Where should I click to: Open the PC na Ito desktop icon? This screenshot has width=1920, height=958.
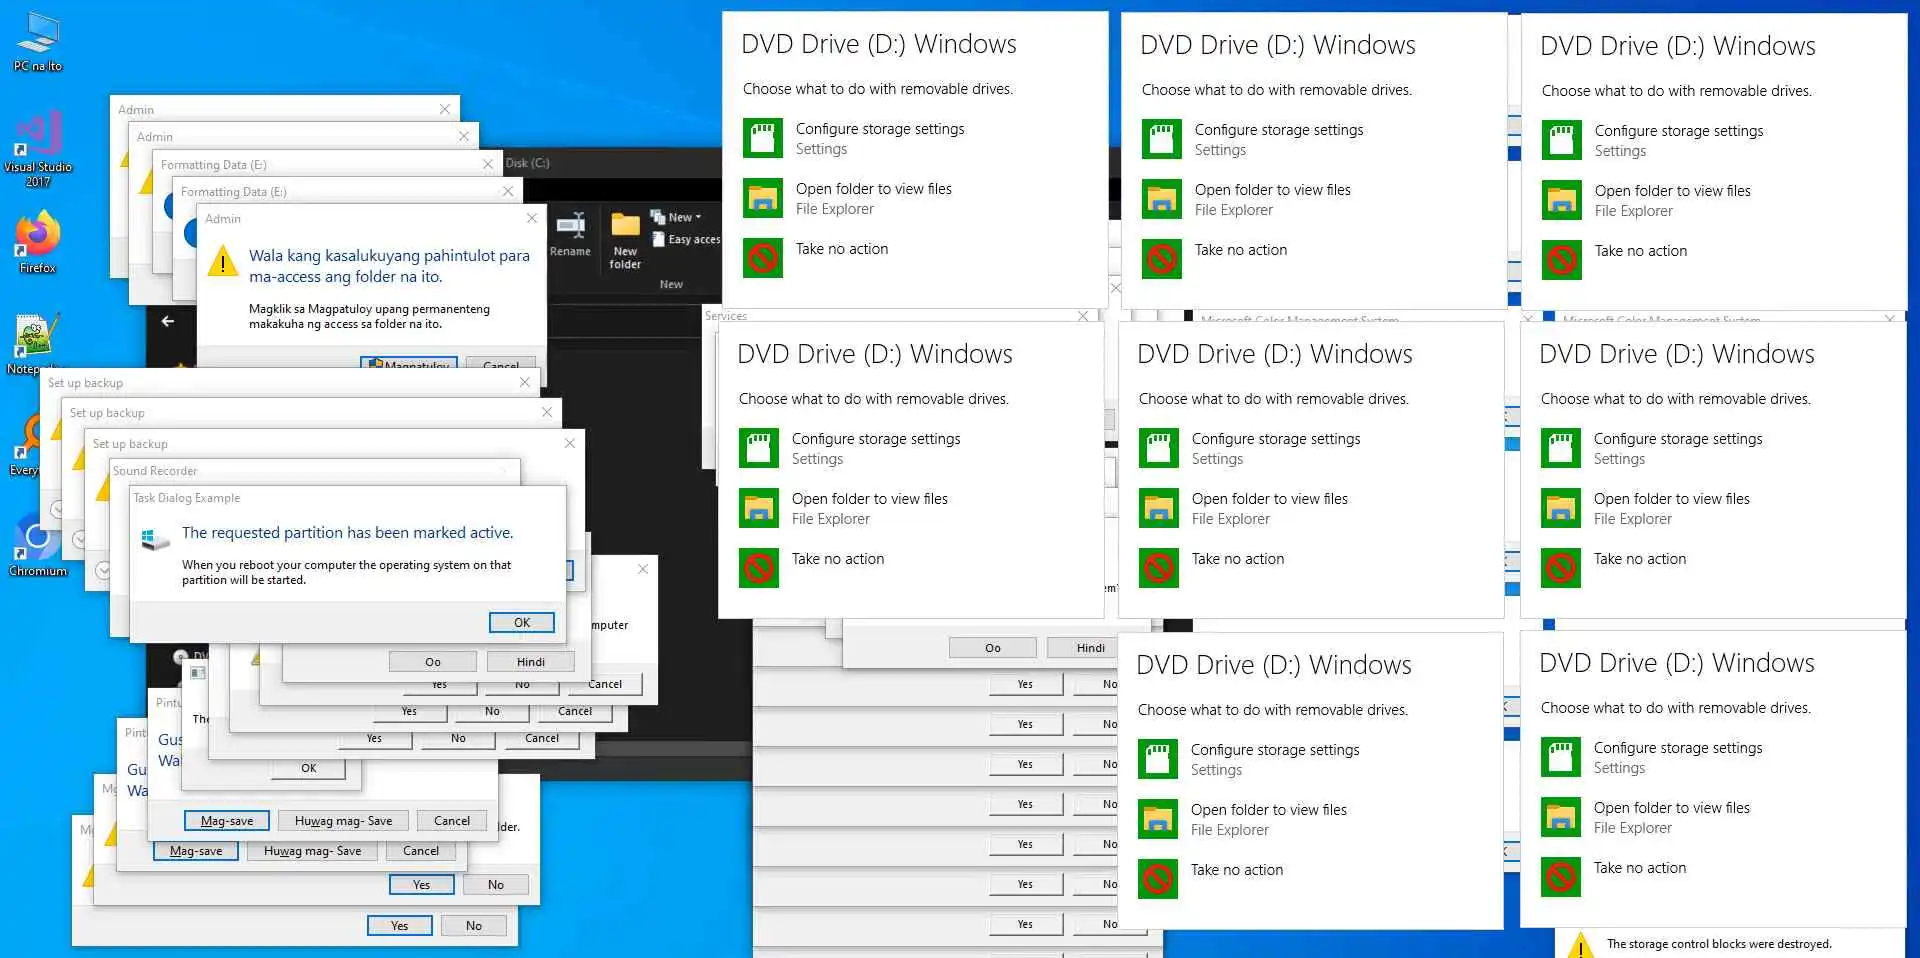(x=38, y=41)
